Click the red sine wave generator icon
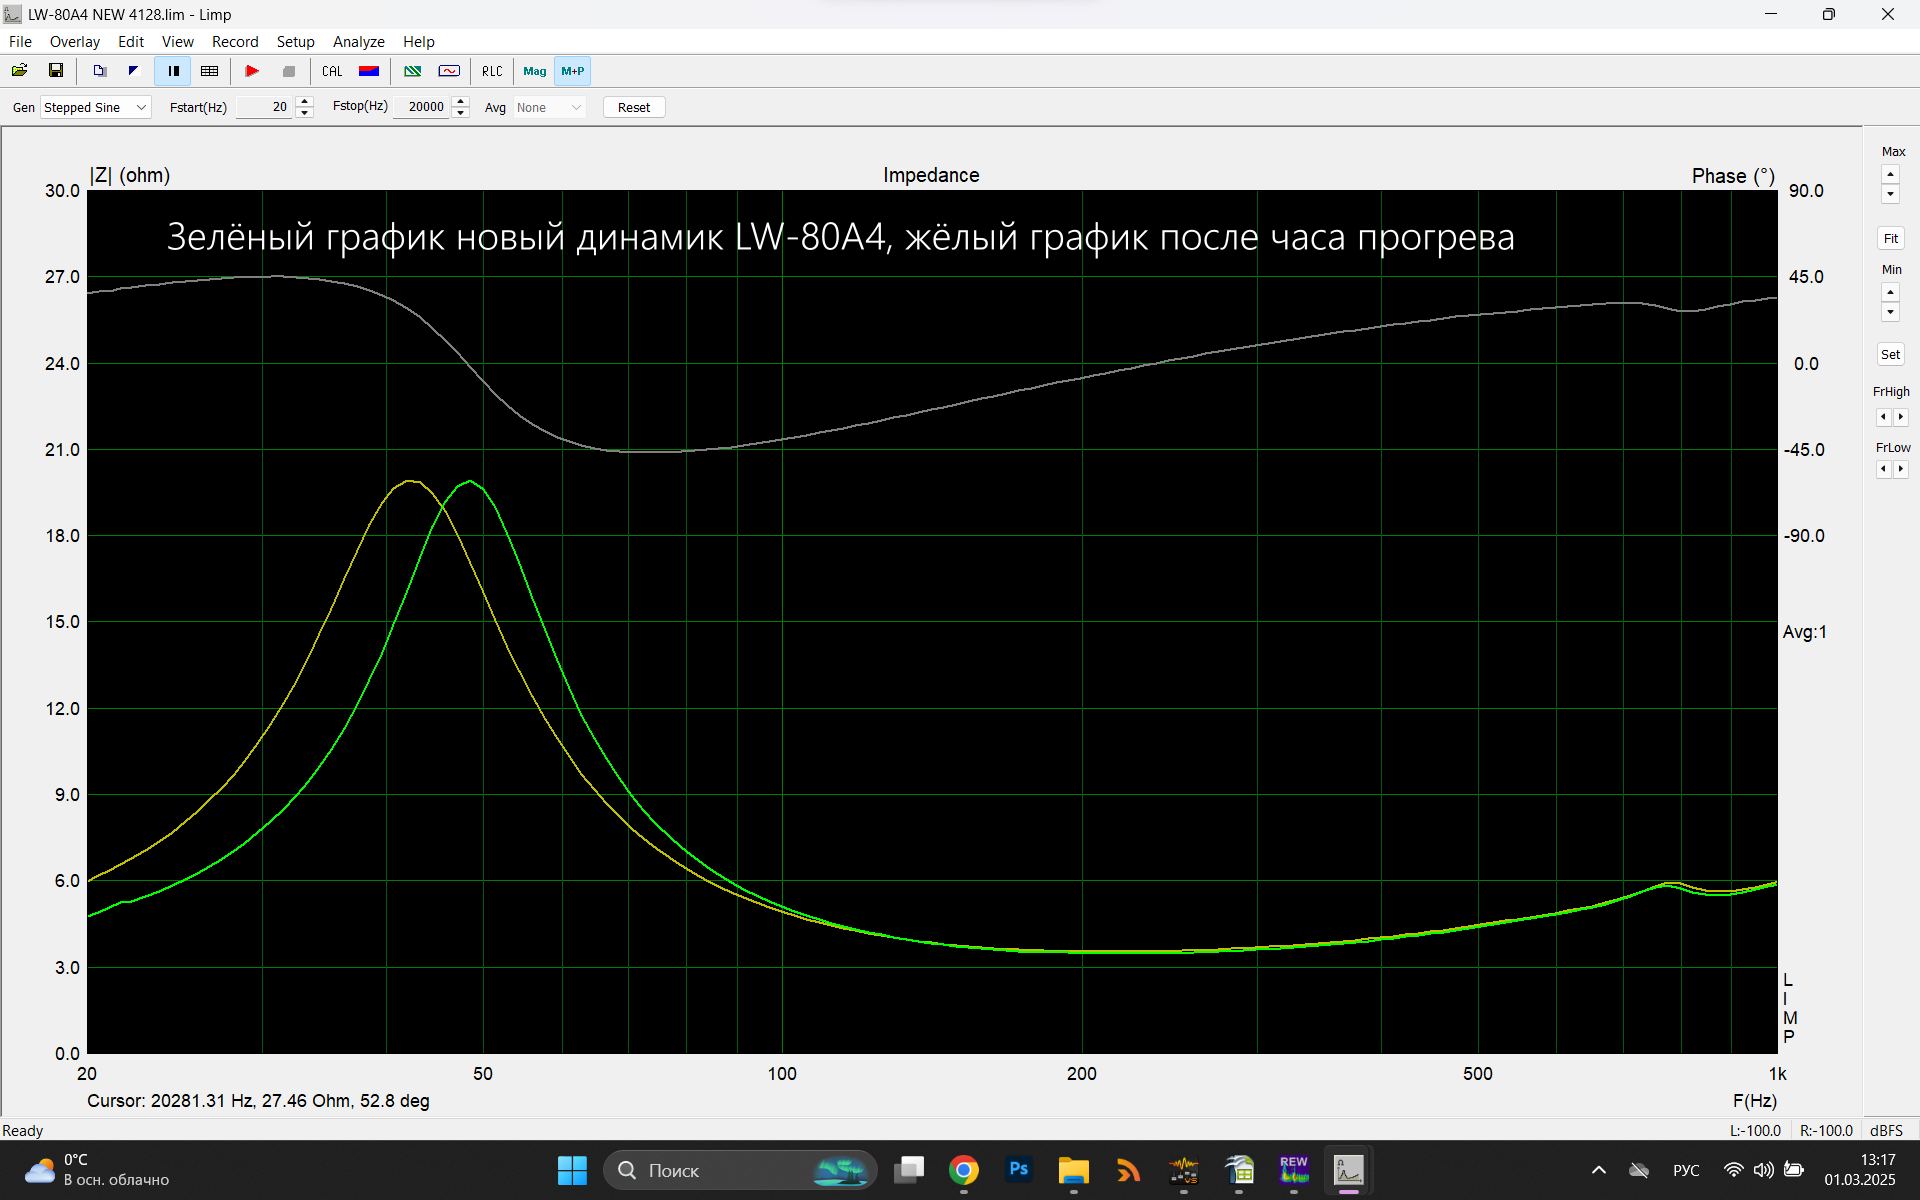 449,71
